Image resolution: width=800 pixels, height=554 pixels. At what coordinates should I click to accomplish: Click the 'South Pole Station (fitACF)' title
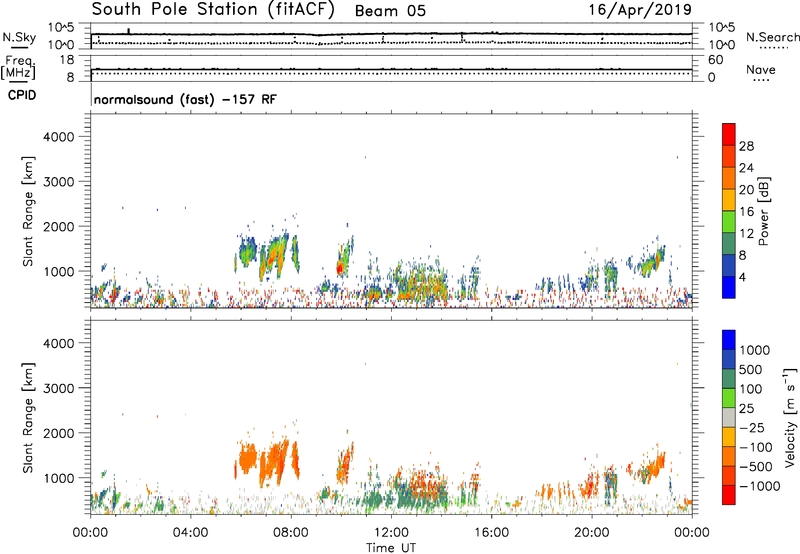coord(213,9)
